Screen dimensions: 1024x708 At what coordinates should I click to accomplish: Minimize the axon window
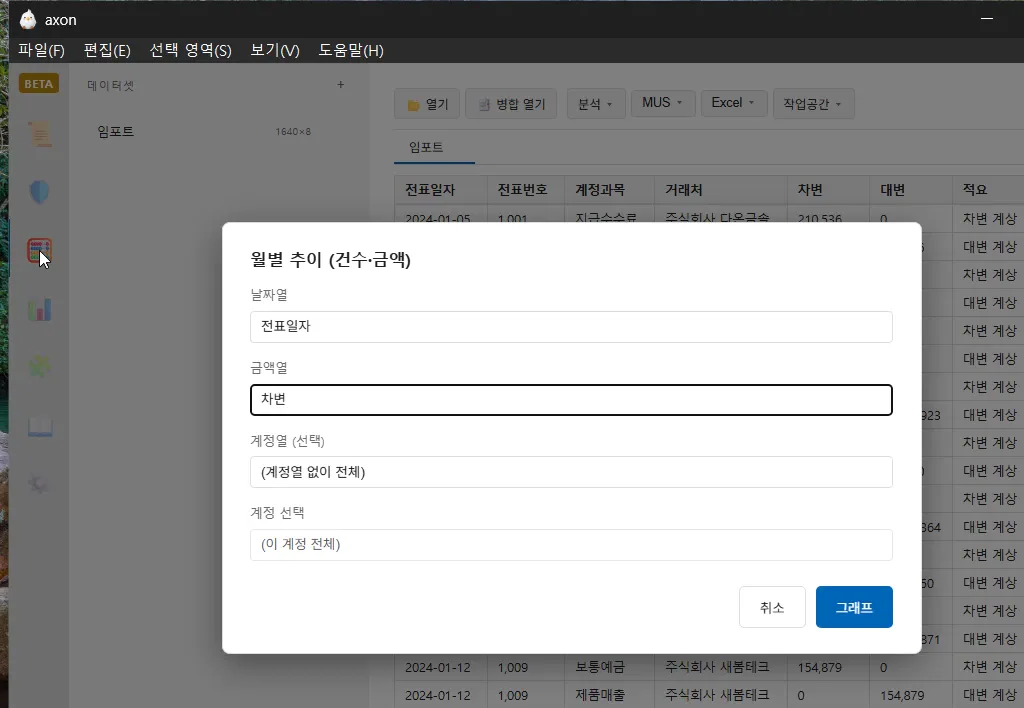click(x=987, y=19)
